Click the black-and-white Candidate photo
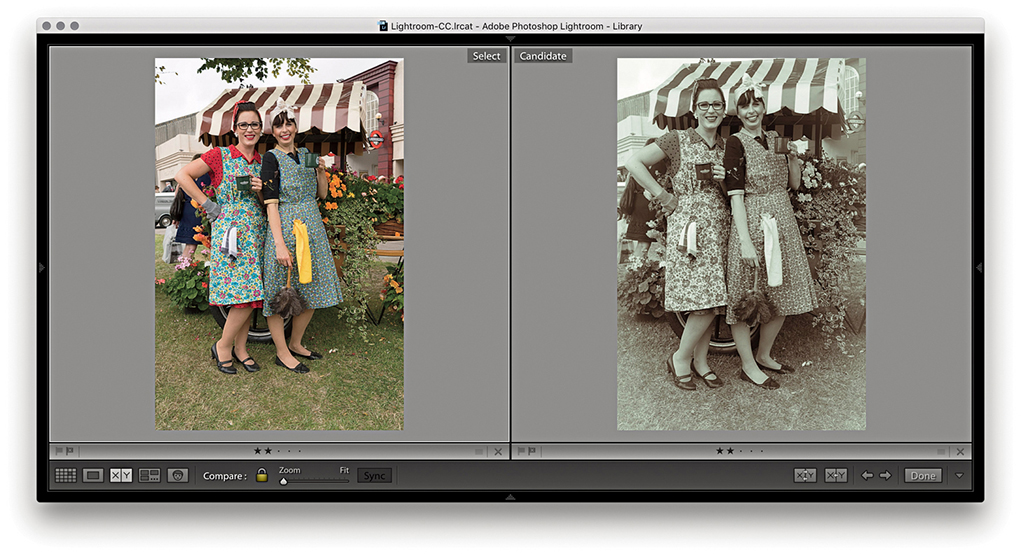This screenshot has width=1021, height=554. (741, 244)
